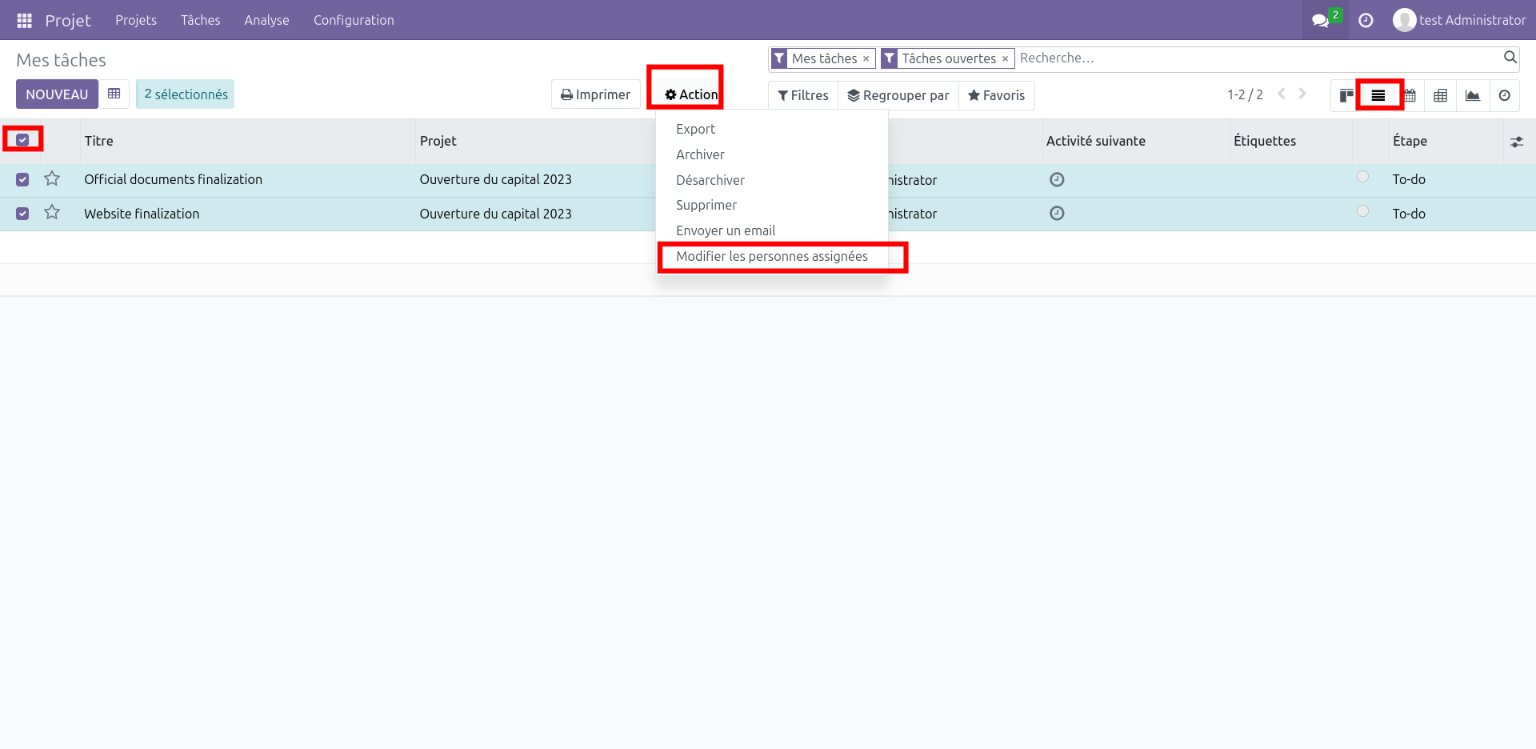Click the Imprimer button
This screenshot has width=1536, height=749.
(x=595, y=94)
